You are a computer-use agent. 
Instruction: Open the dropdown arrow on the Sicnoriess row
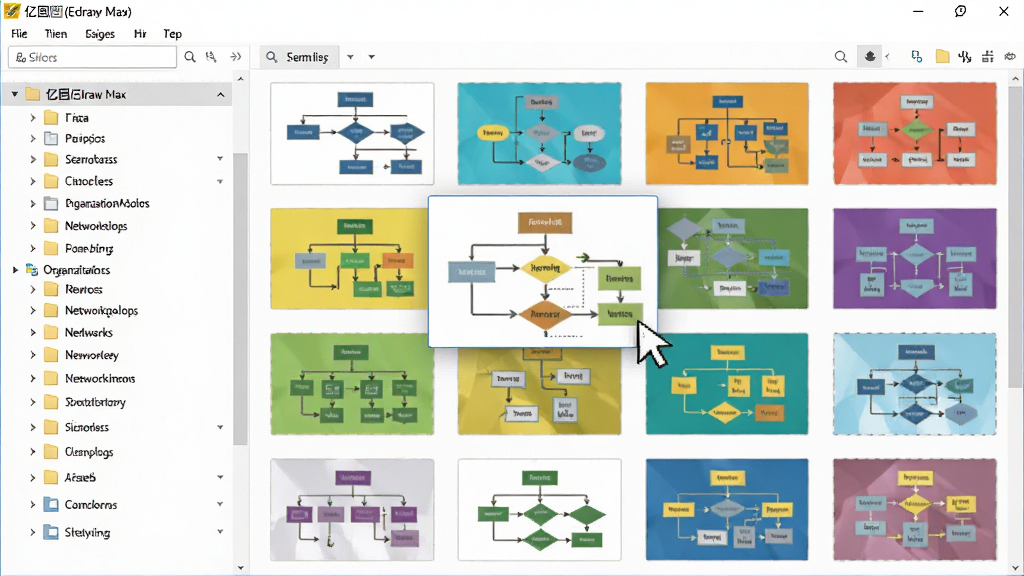(x=220, y=427)
